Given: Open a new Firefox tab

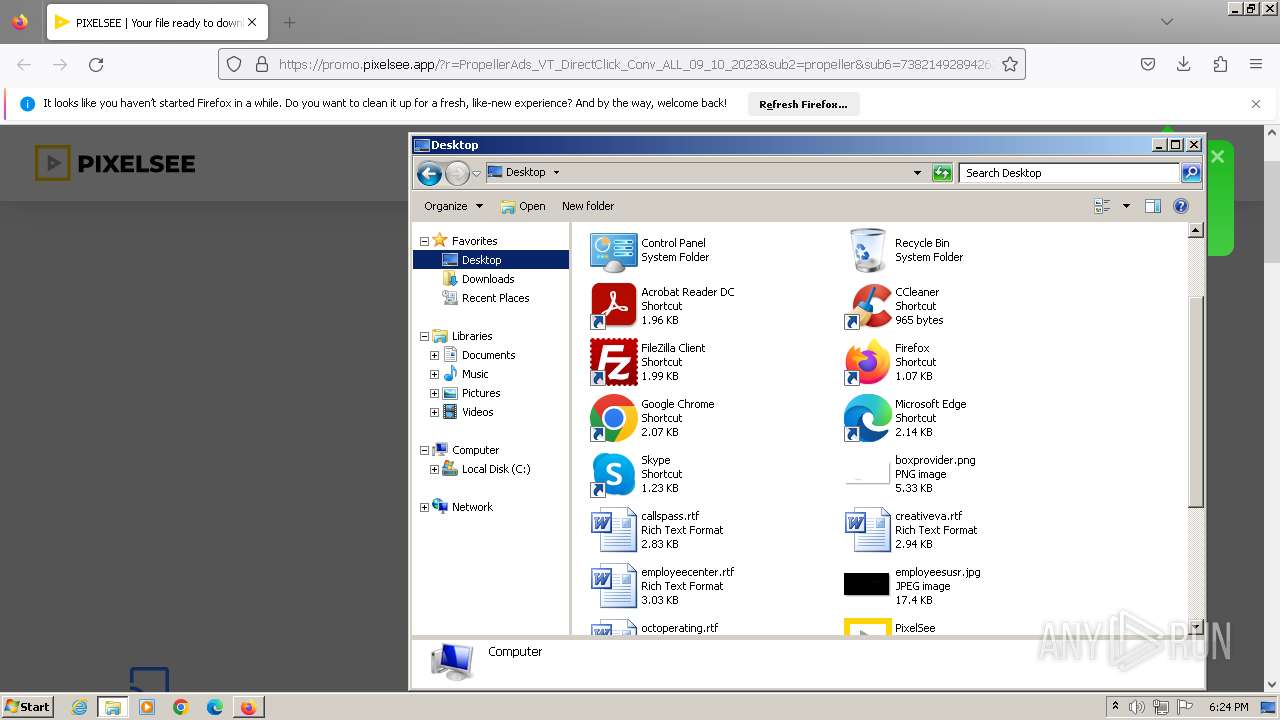Looking at the screenshot, I should click(289, 22).
